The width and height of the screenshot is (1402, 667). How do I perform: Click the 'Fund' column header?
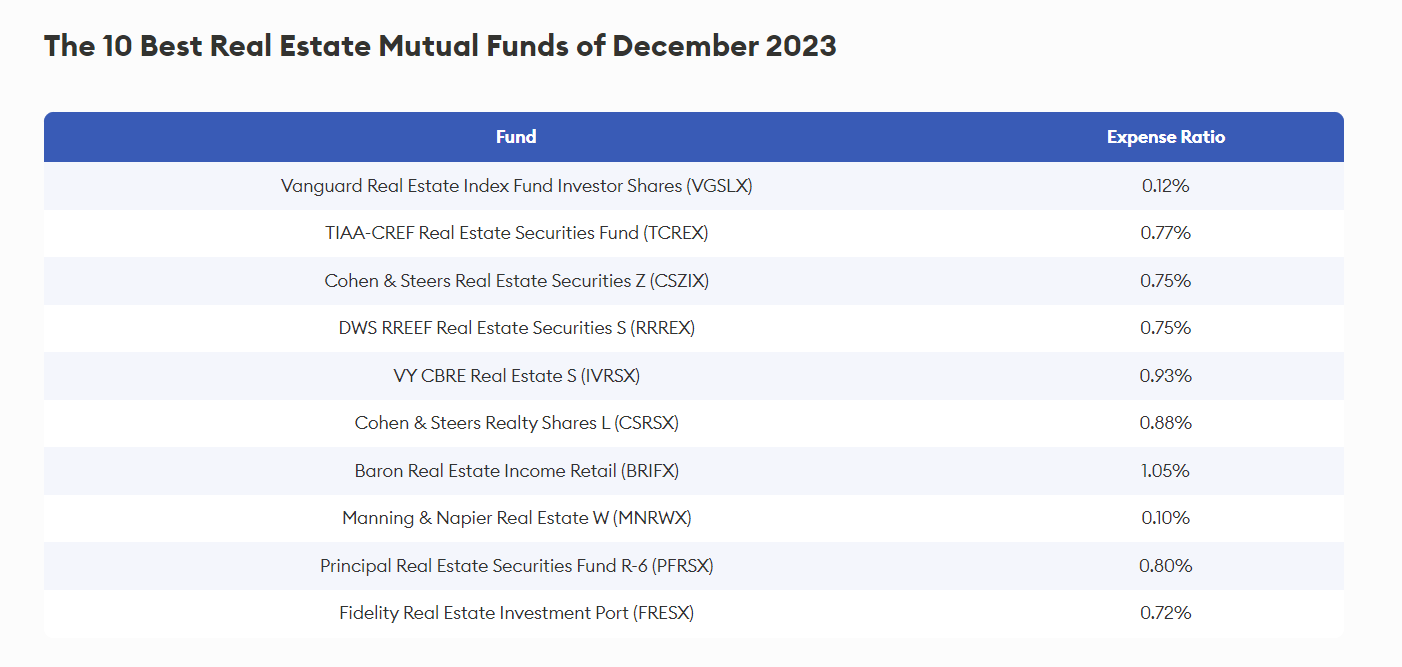[x=516, y=137]
